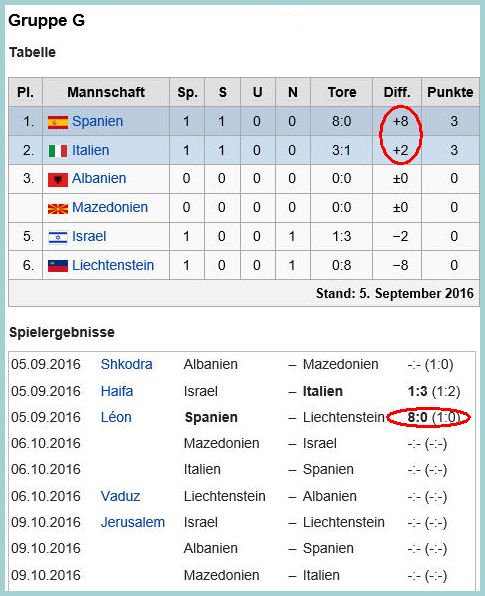Viewport: 485px width, 596px height.
Task: Open the Liechtenstein team link in table
Action: click(x=113, y=265)
